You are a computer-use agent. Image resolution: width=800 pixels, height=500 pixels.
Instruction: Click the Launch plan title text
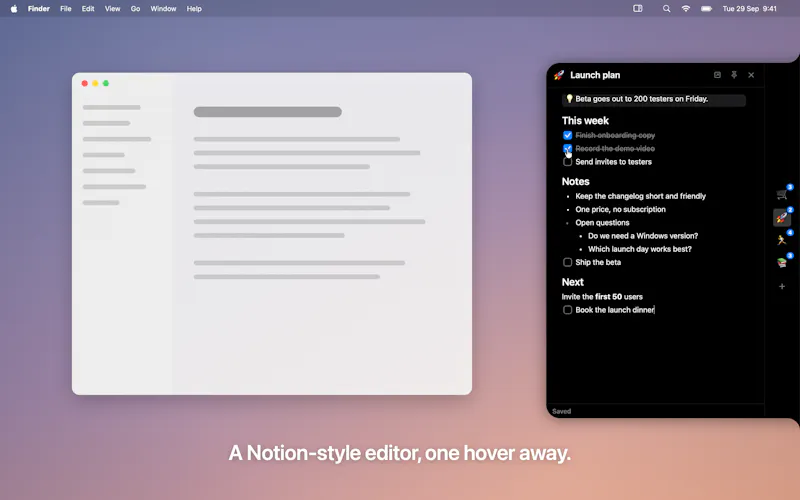pyautogui.click(x=595, y=75)
